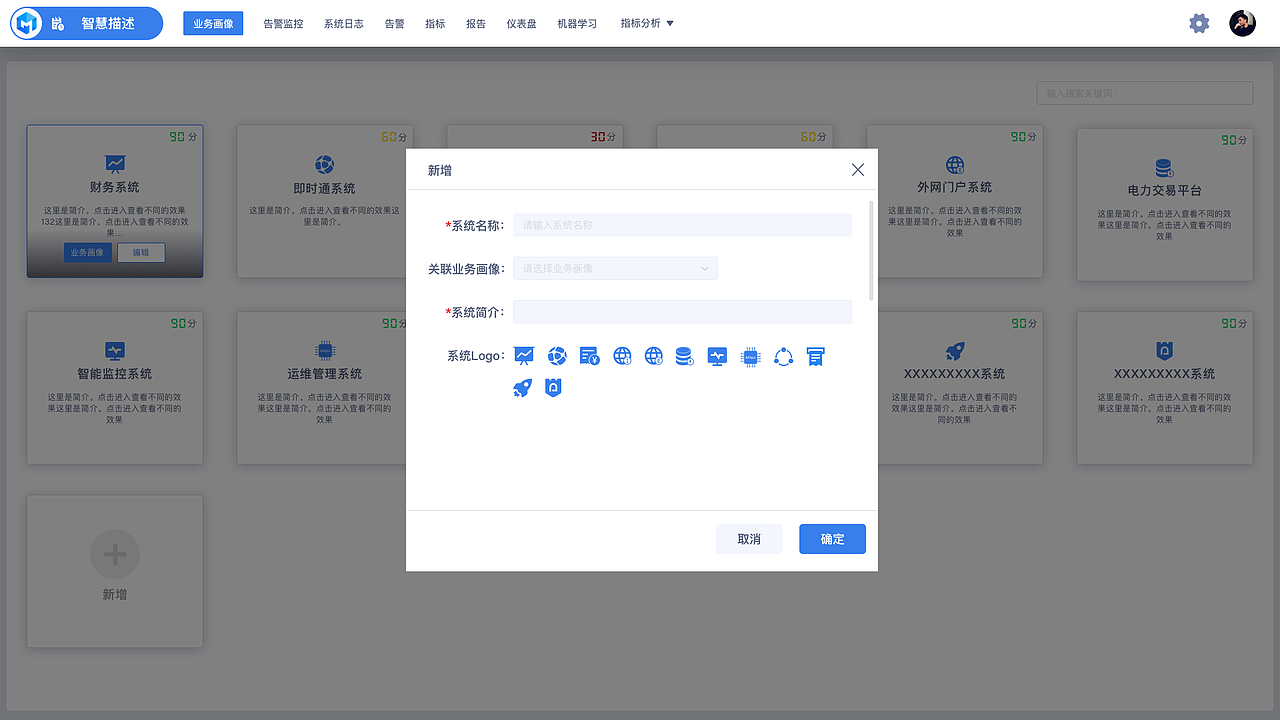Confirm the form with the 确定 button
This screenshot has width=1280, height=720.
[832, 538]
